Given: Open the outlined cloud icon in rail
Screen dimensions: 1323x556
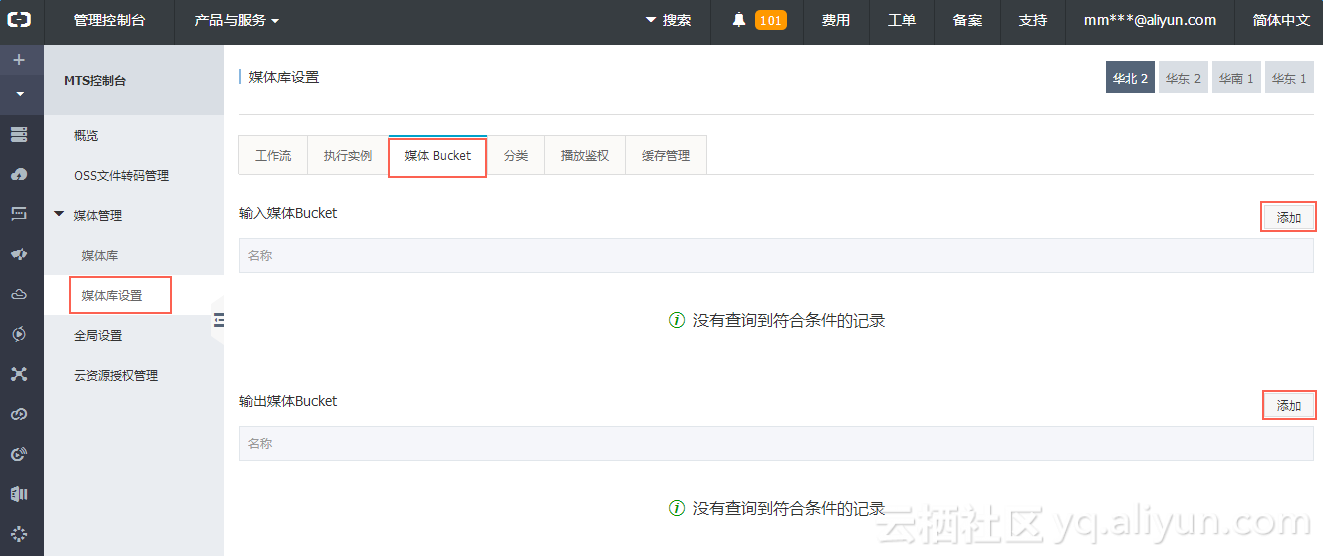Looking at the screenshot, I should click(x=19, y=294).
